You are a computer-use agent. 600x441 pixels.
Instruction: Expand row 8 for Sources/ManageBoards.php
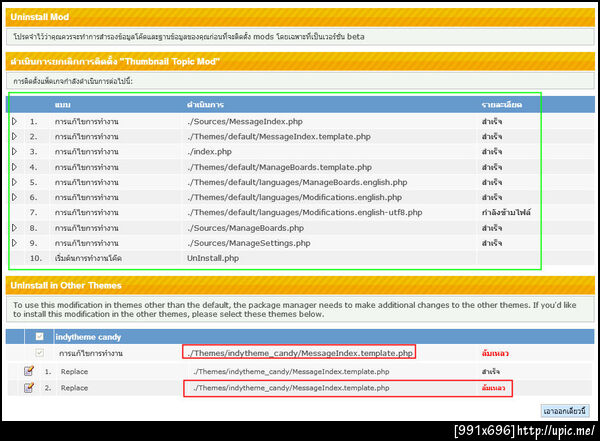coord(15,228)
